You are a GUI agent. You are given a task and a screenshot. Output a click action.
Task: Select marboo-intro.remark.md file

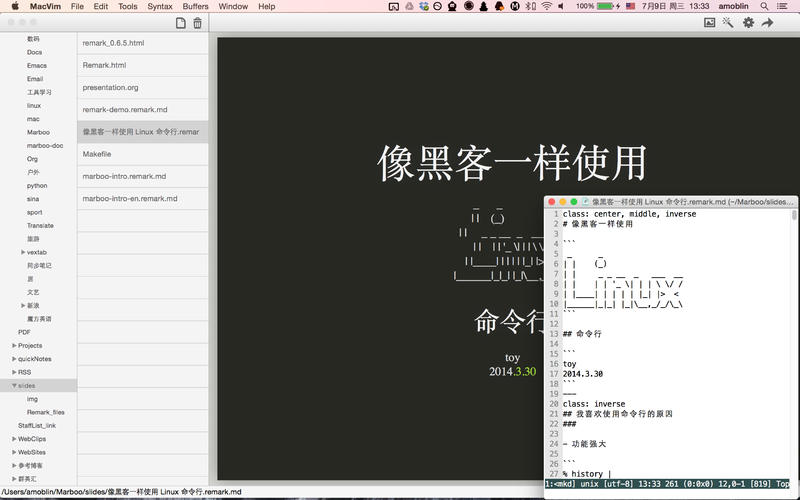point(143,176)
